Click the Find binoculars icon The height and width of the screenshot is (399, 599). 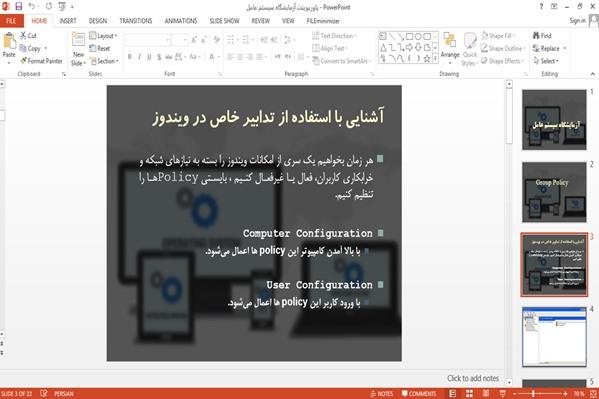point(536,36)
